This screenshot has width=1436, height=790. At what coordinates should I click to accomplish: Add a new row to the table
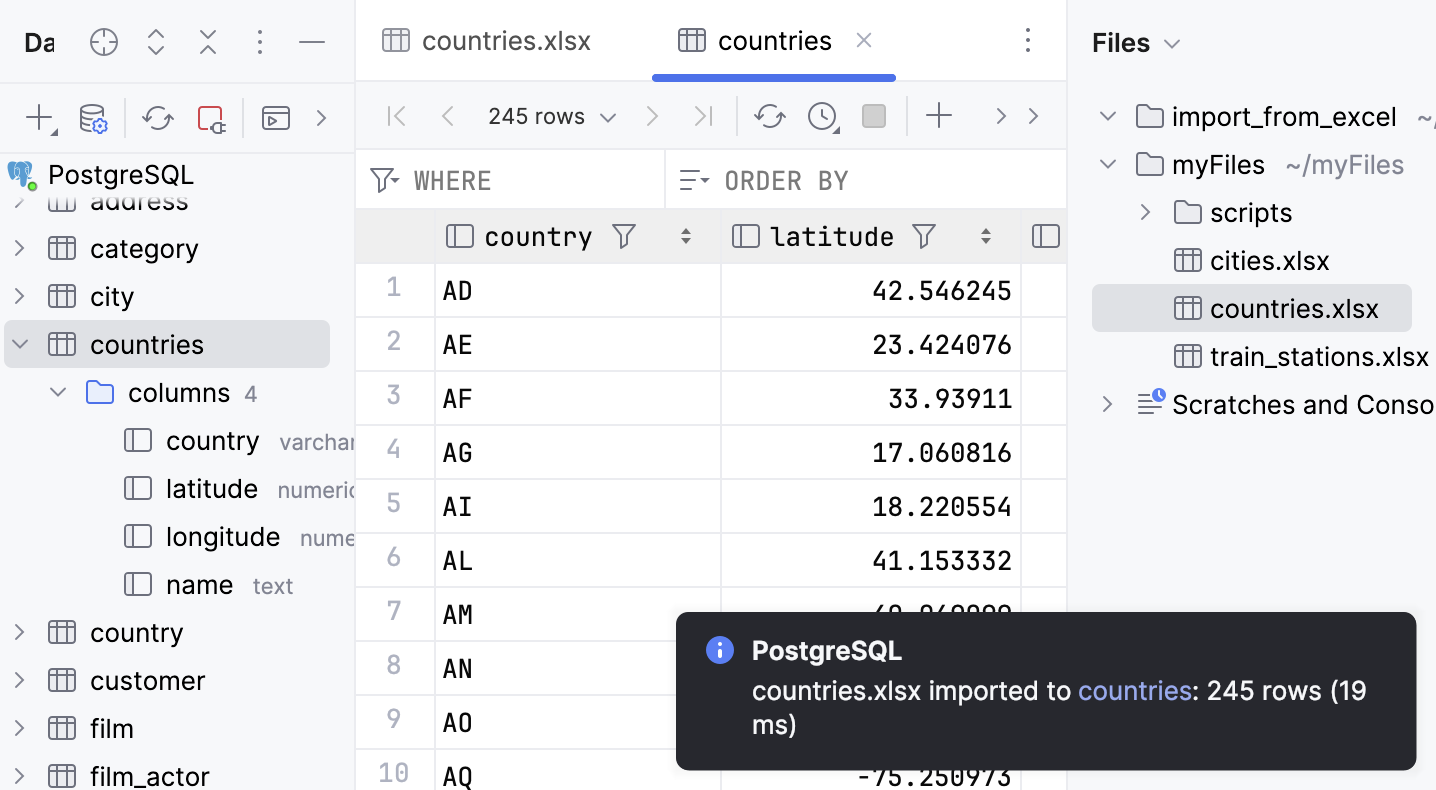[939, 116]
